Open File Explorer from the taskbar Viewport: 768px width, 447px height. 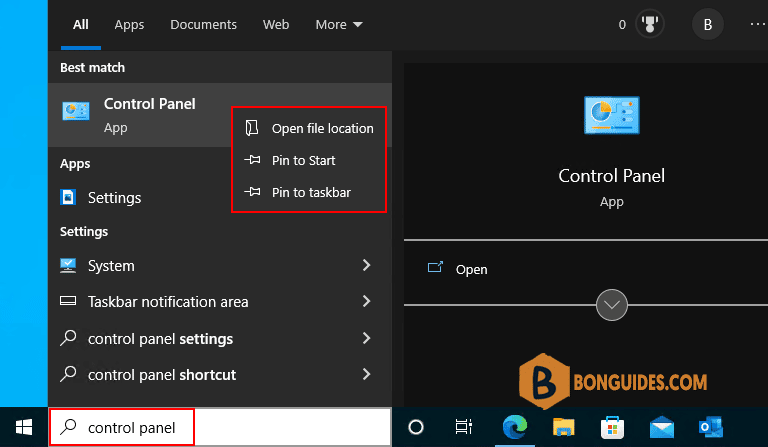[x=564, y=427]
